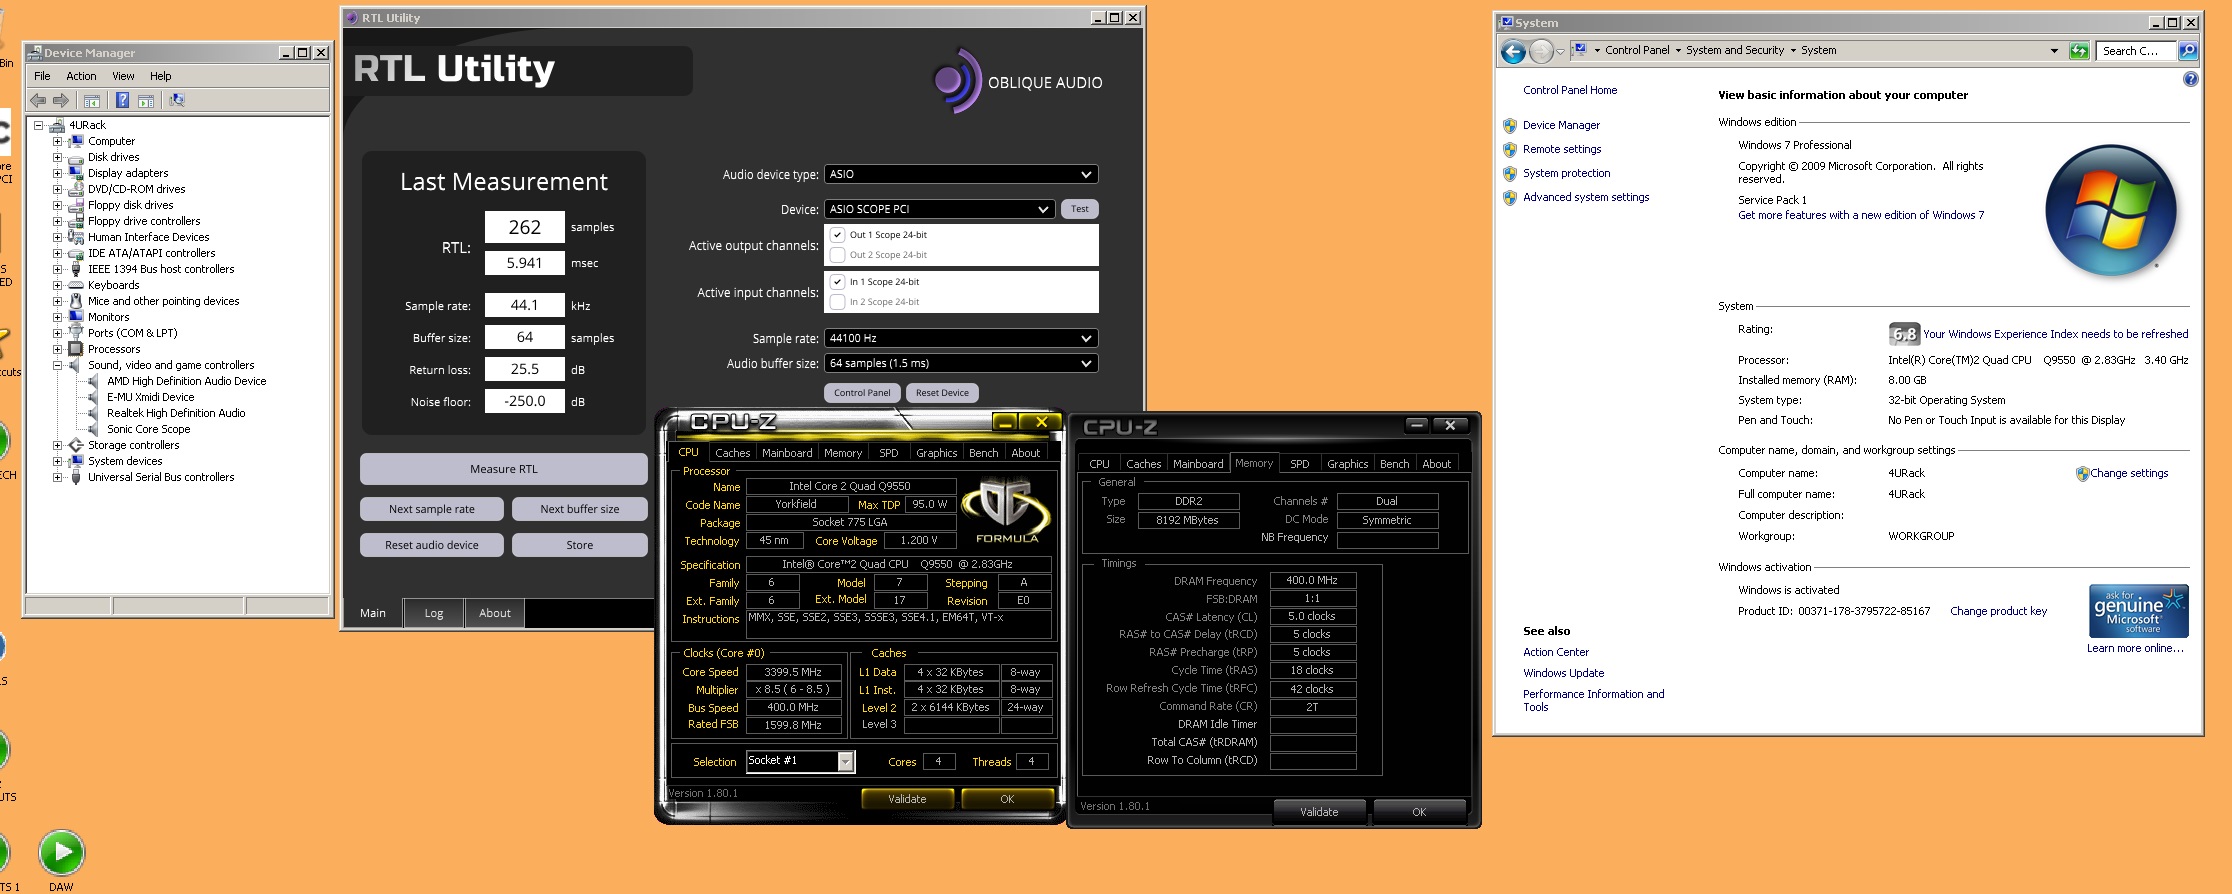The image size is (2232, 894).
Task: Open the 44100 Hz sample rate dropdown
Action: click(961, 338)
